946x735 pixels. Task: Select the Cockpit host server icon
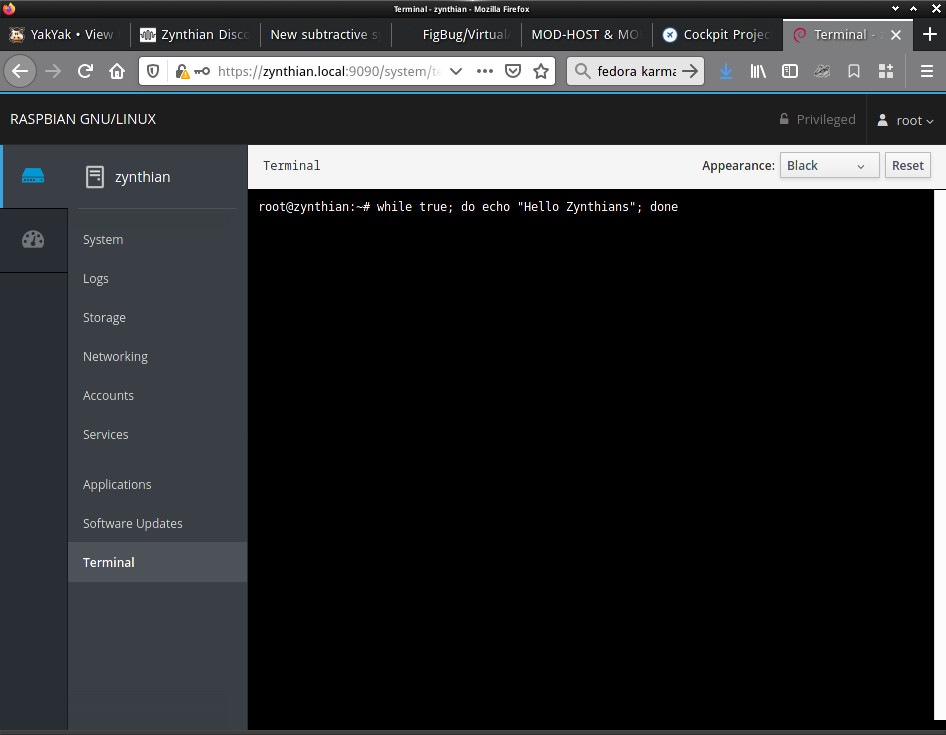pos(33,176)
